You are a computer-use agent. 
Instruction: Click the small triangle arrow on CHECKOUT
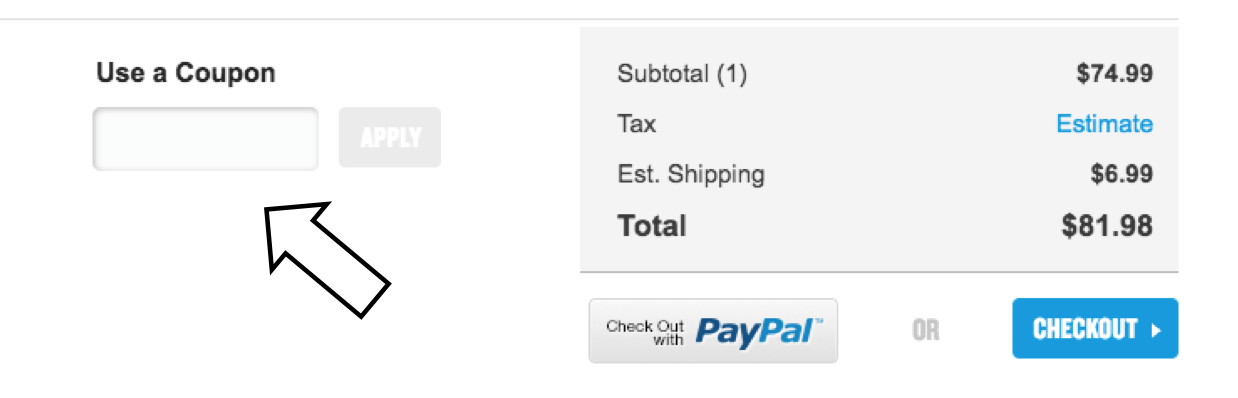tap(1156, 329)
